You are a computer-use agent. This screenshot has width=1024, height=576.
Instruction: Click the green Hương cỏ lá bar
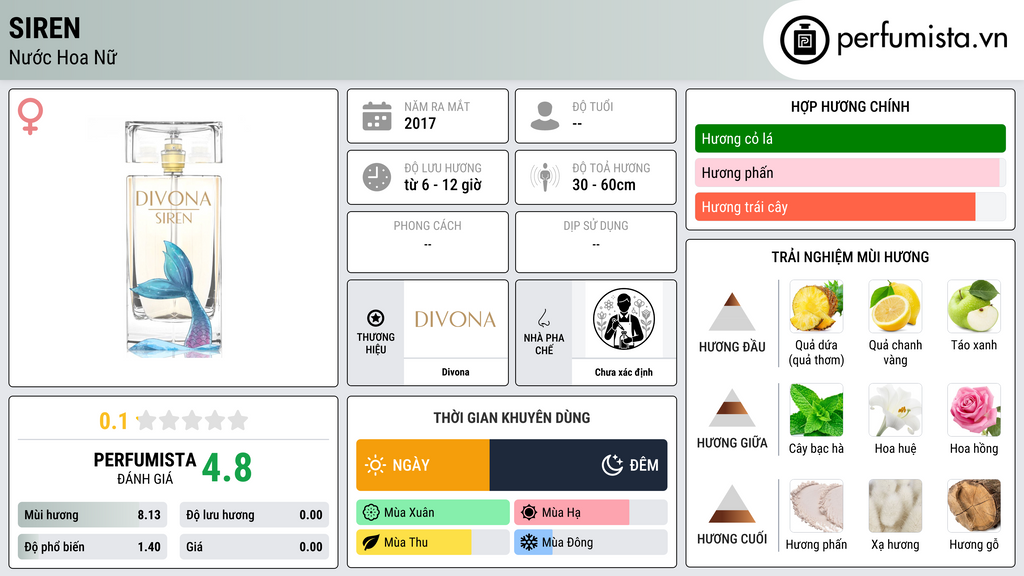coord(850,138)
